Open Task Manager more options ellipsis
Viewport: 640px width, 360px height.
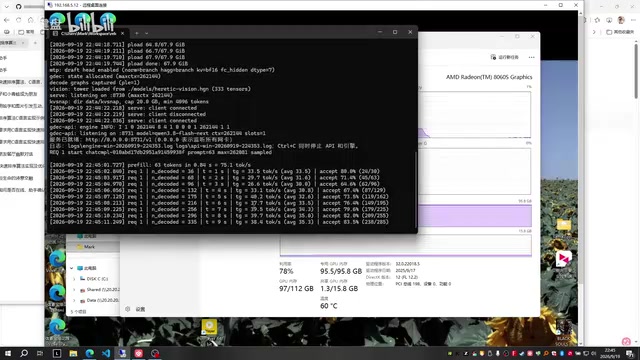click(x=531, y=57)
